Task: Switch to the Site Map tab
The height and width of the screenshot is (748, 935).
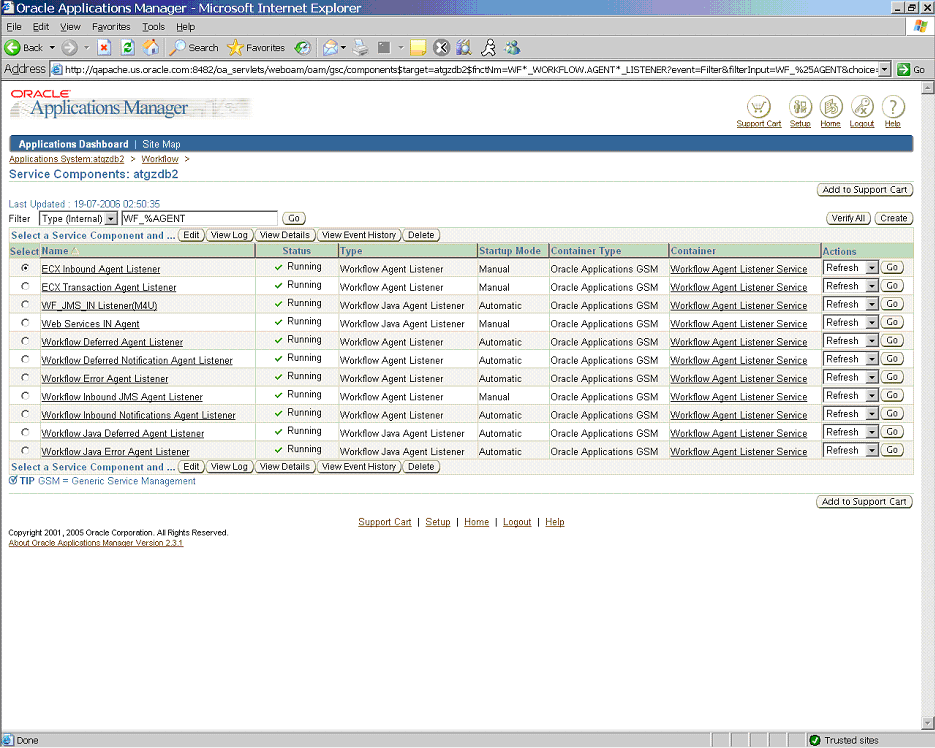Action: click(161, 144)
